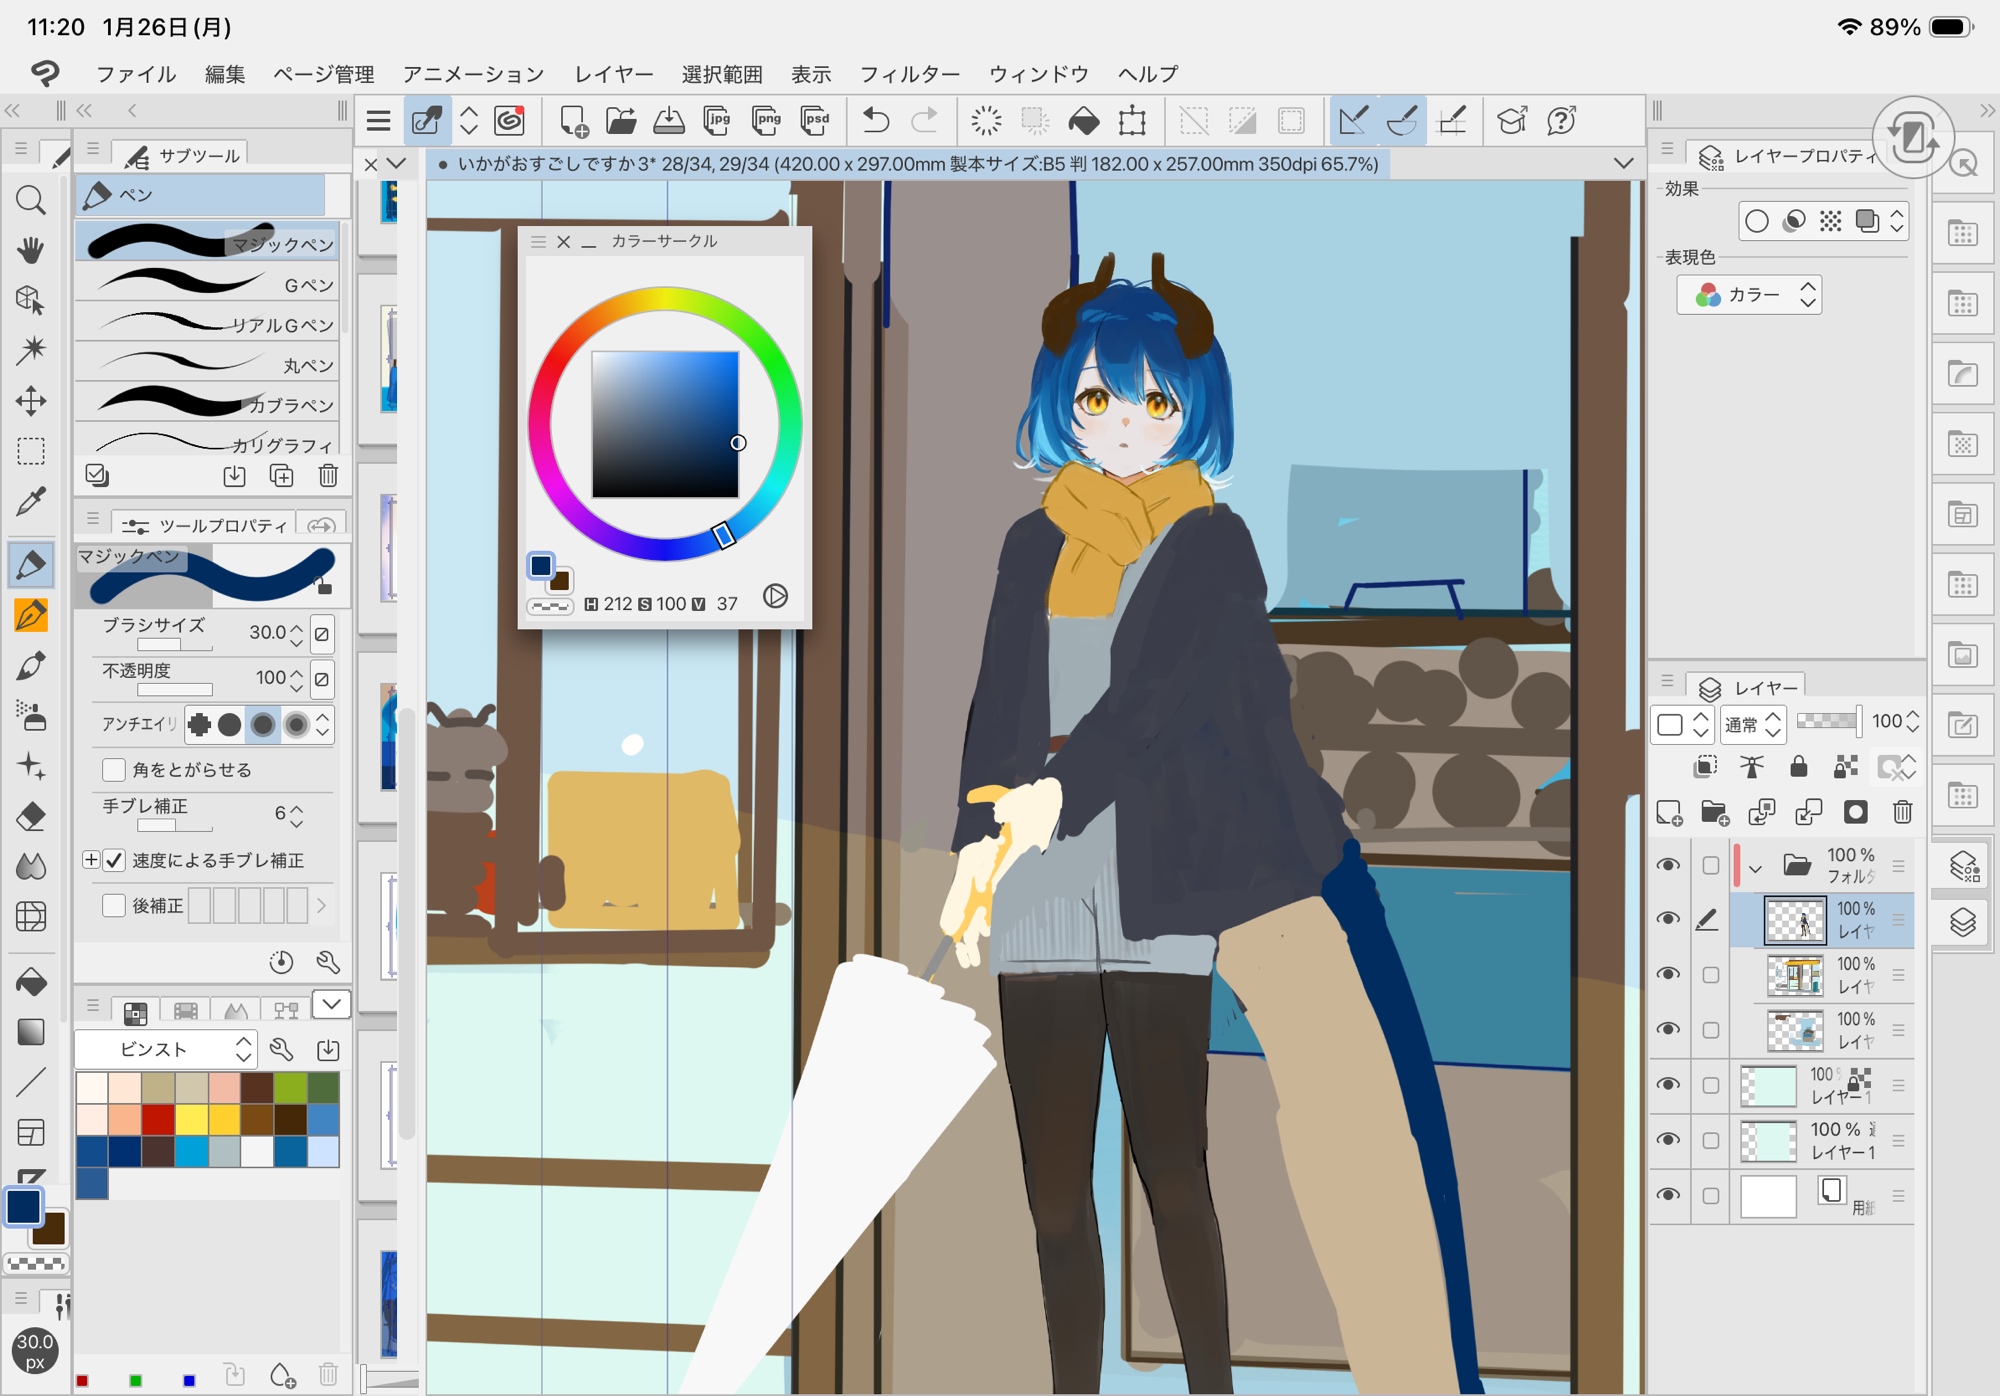
Task: Click the Fill bucket tool
Action: coord(30,982)
